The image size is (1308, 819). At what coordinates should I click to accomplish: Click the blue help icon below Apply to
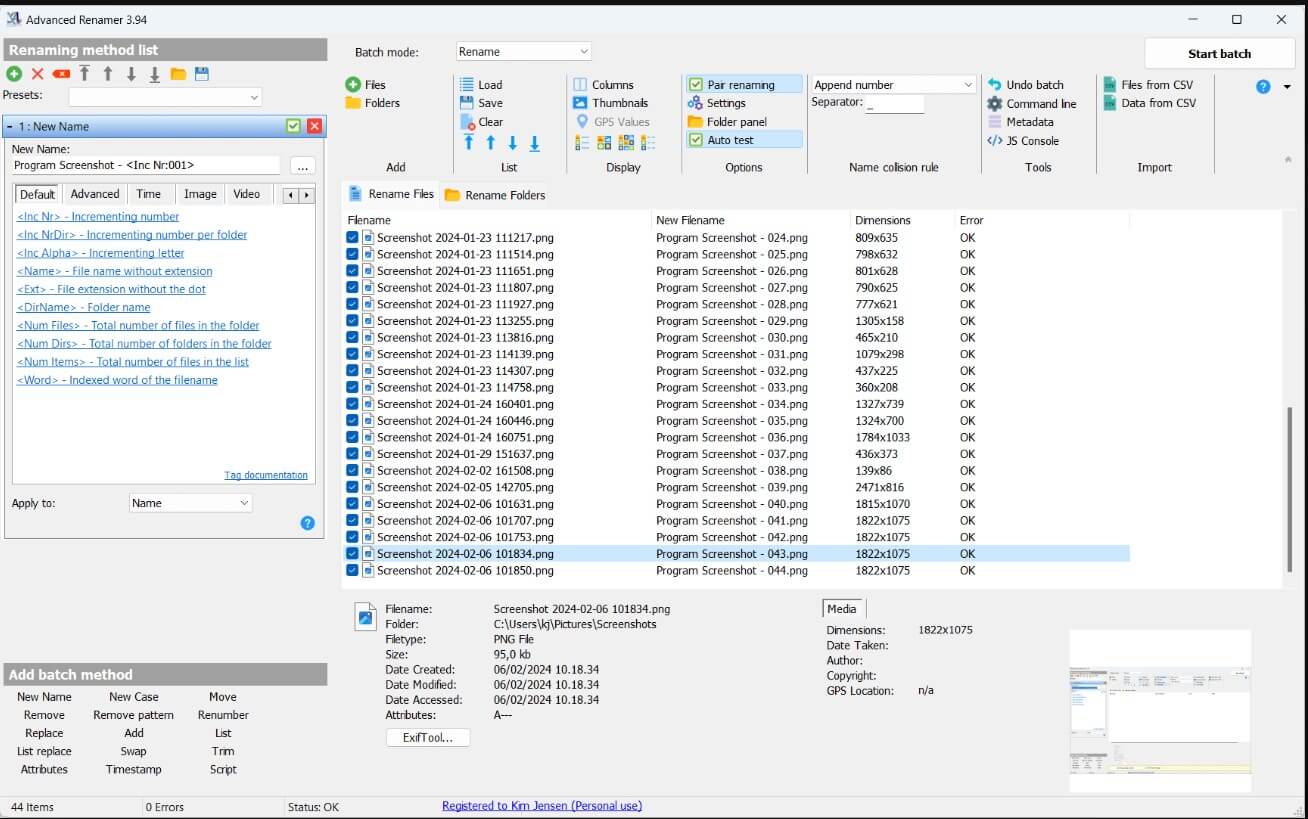coord(307,523)
